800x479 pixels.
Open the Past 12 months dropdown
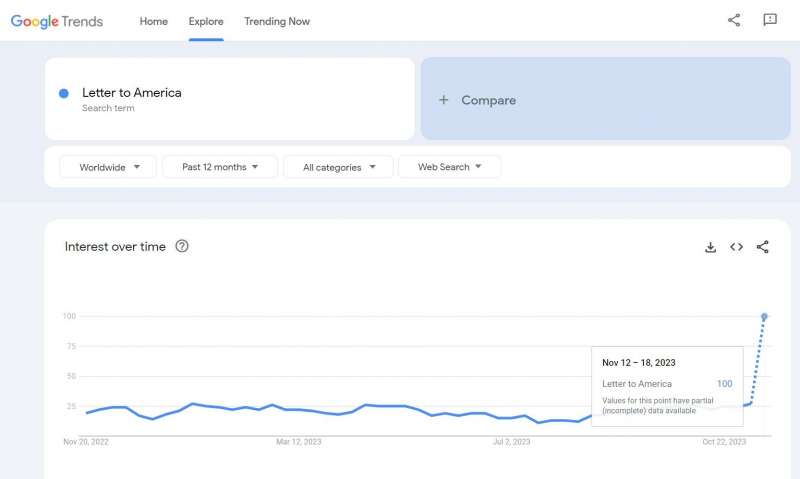220,167
